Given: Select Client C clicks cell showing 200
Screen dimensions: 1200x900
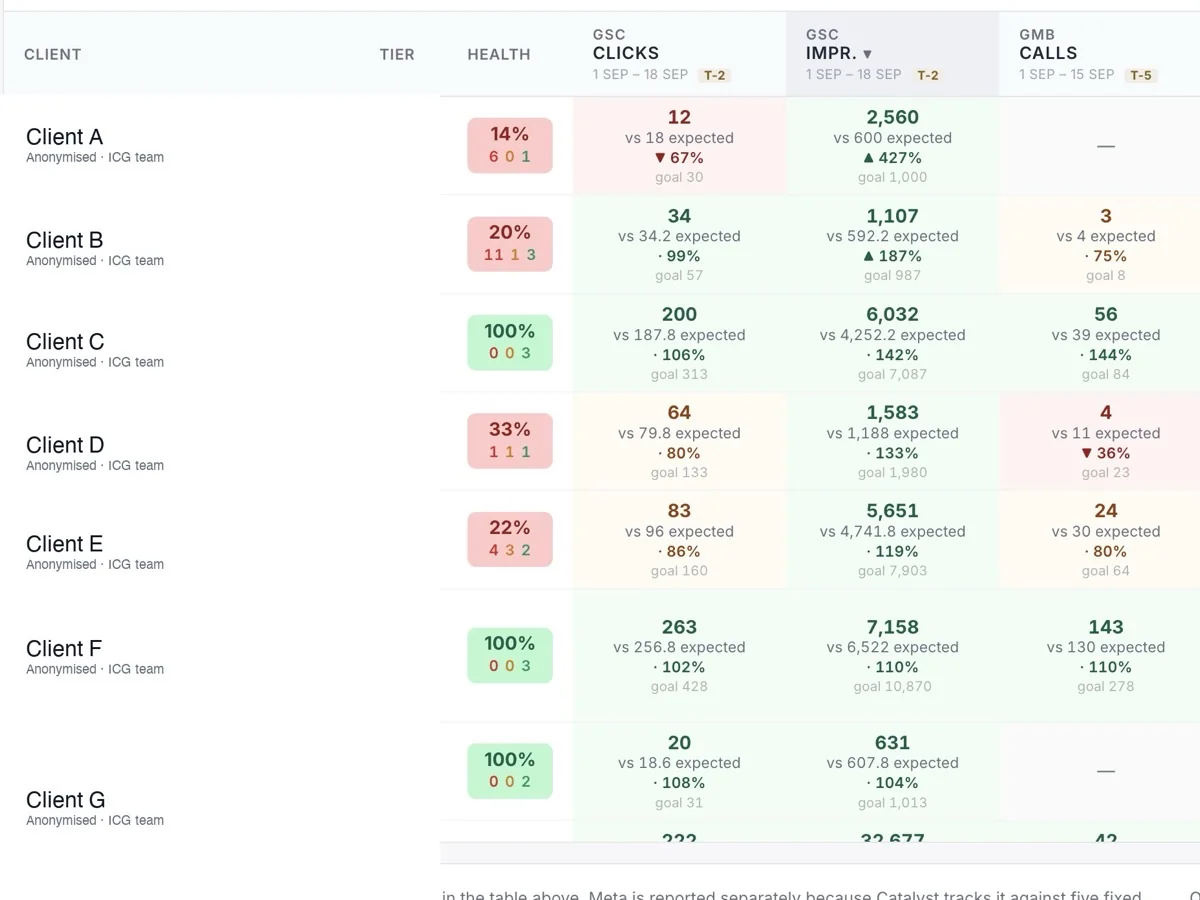Looking at the screenshot, I should 679,343.
